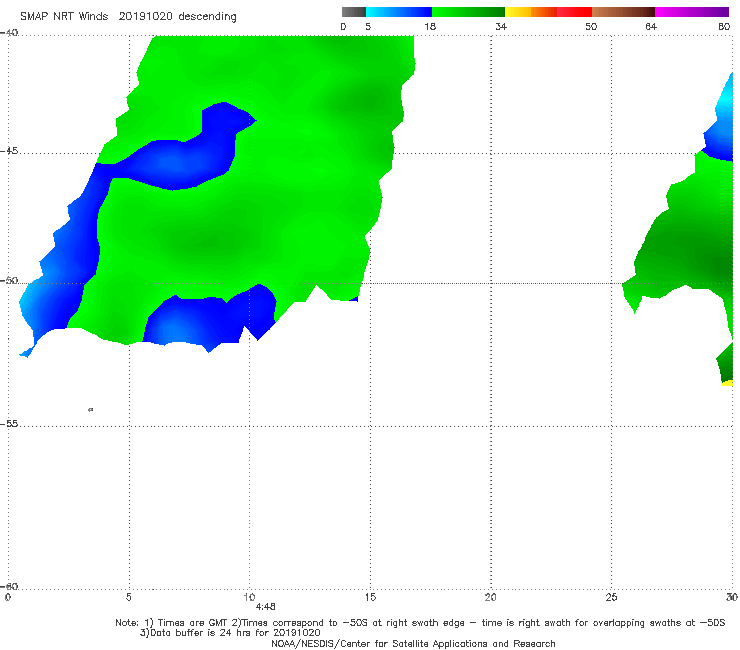Click the longitude label '10' on bottom axis
This screenshot has width=740, height=650.
click(x=249, y=597)
